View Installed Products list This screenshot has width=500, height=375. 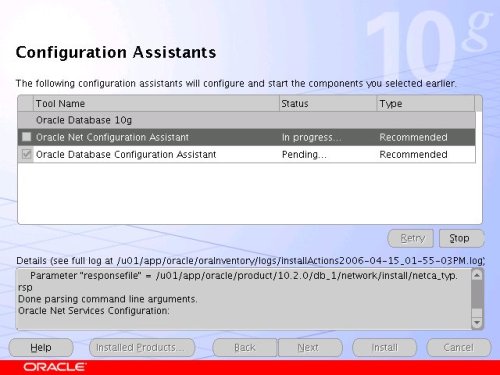point(142,348)
